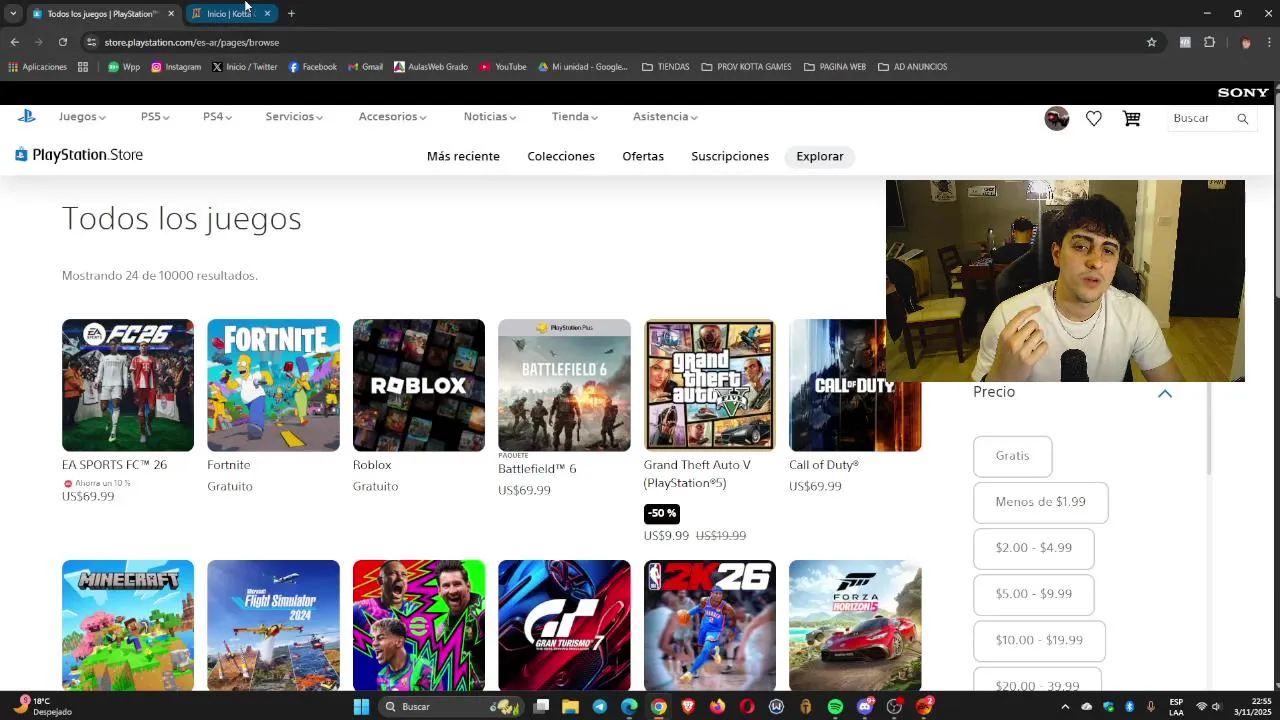Expand the PS5 menu
Screen dimensions: 1280x720
click(155, 117)
